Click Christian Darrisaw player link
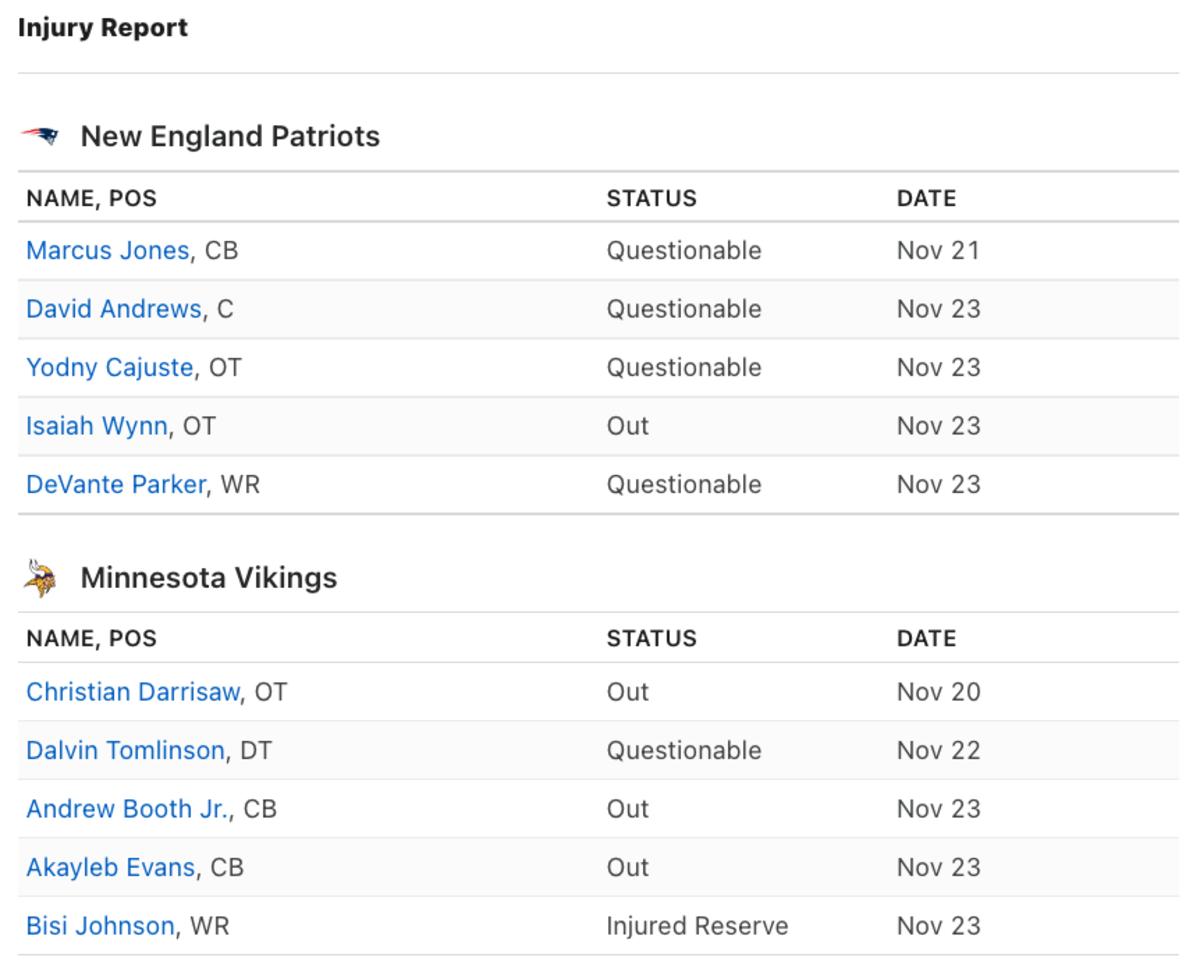 [x=132, y=692]
